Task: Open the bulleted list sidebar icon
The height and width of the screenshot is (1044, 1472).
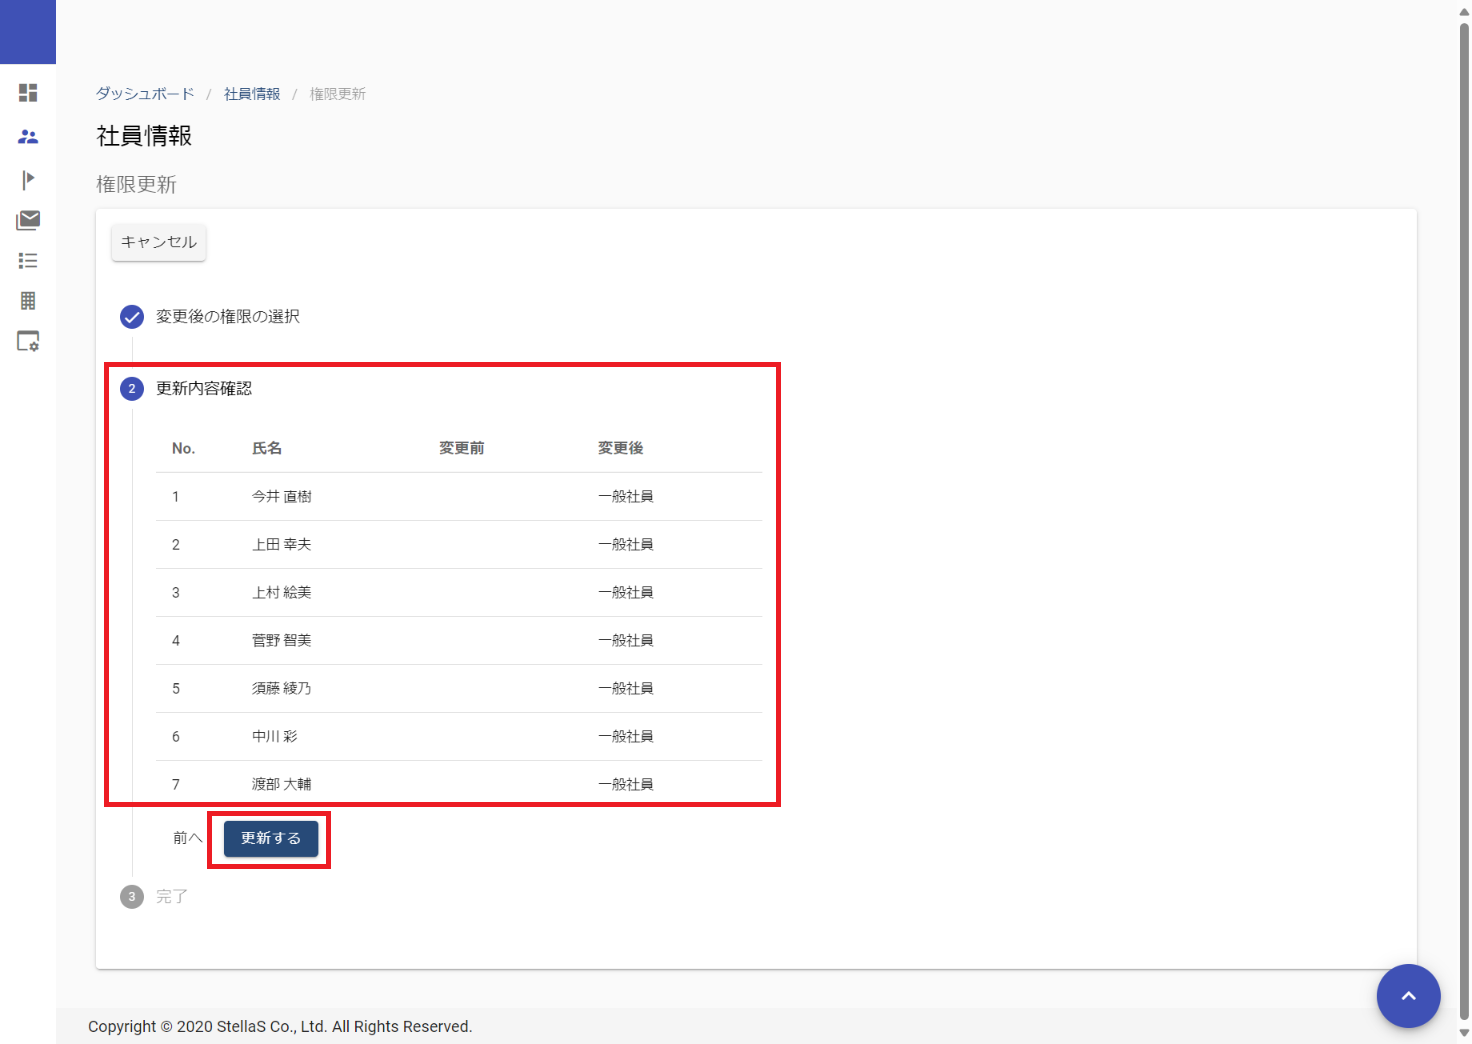Action: 28,261
